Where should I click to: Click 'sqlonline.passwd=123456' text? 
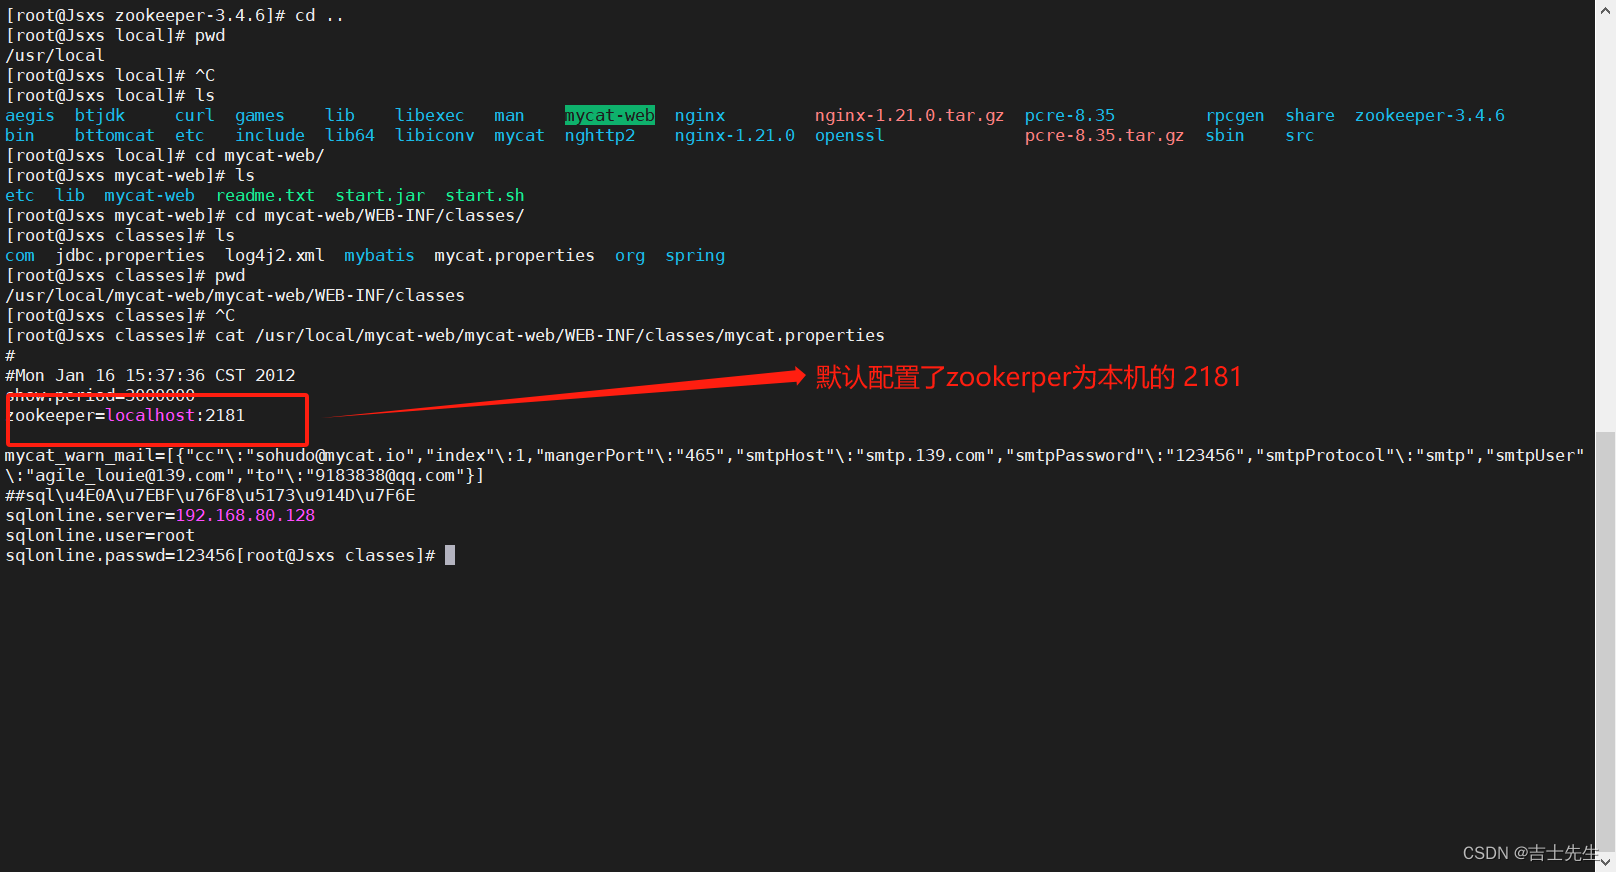[x=120, y=555]
